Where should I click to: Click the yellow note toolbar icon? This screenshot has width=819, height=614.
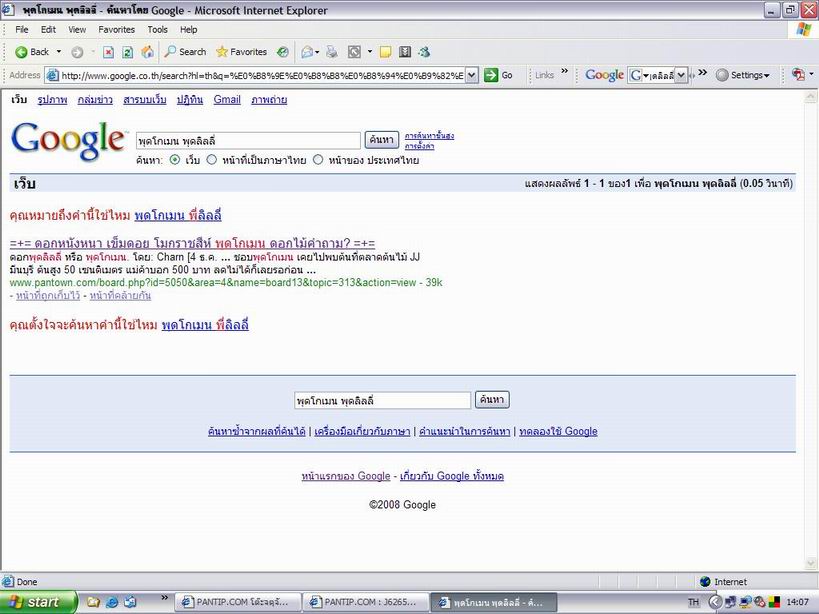385,52
